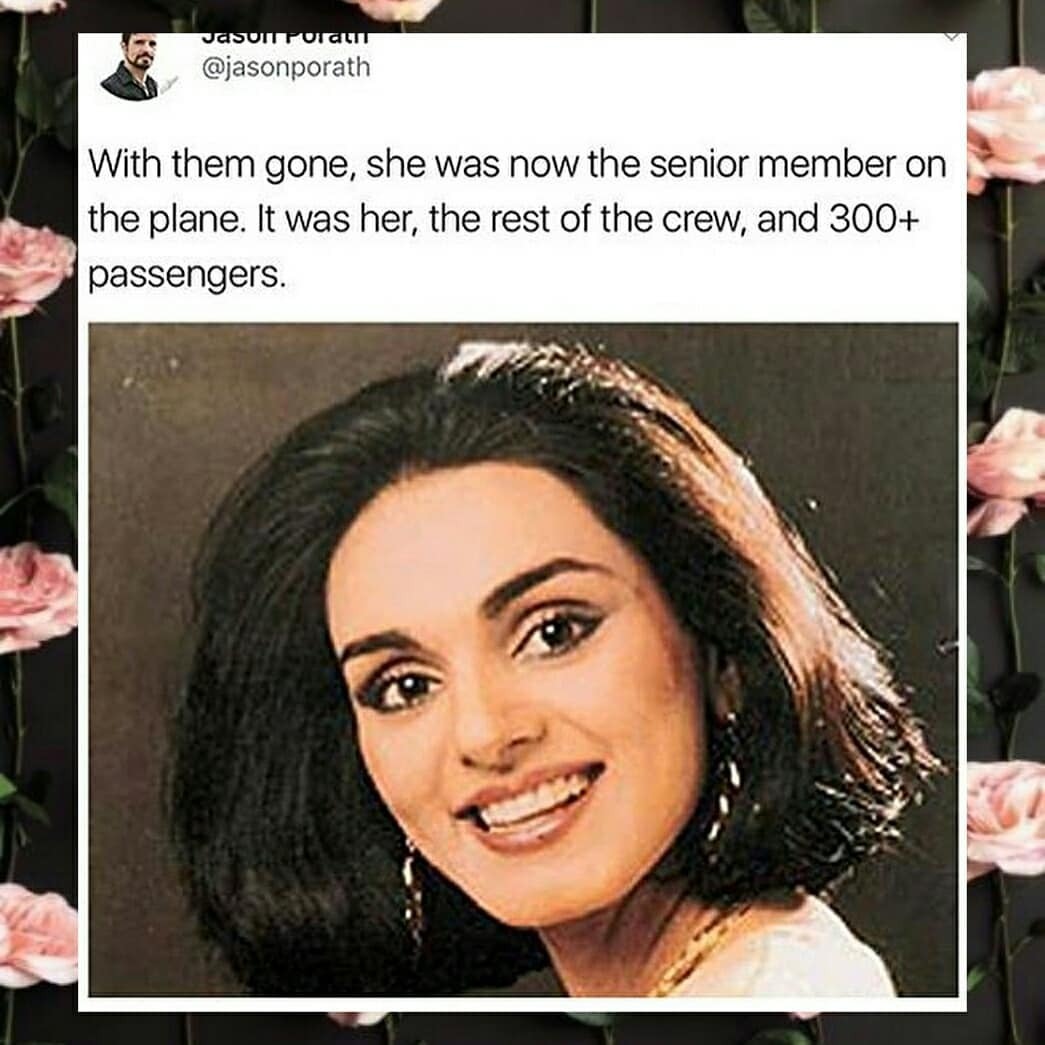The width and height of the screenshot is (1045, 1045).
Task: Click the rose on the left beside the portrait
Action: [38, 597]
